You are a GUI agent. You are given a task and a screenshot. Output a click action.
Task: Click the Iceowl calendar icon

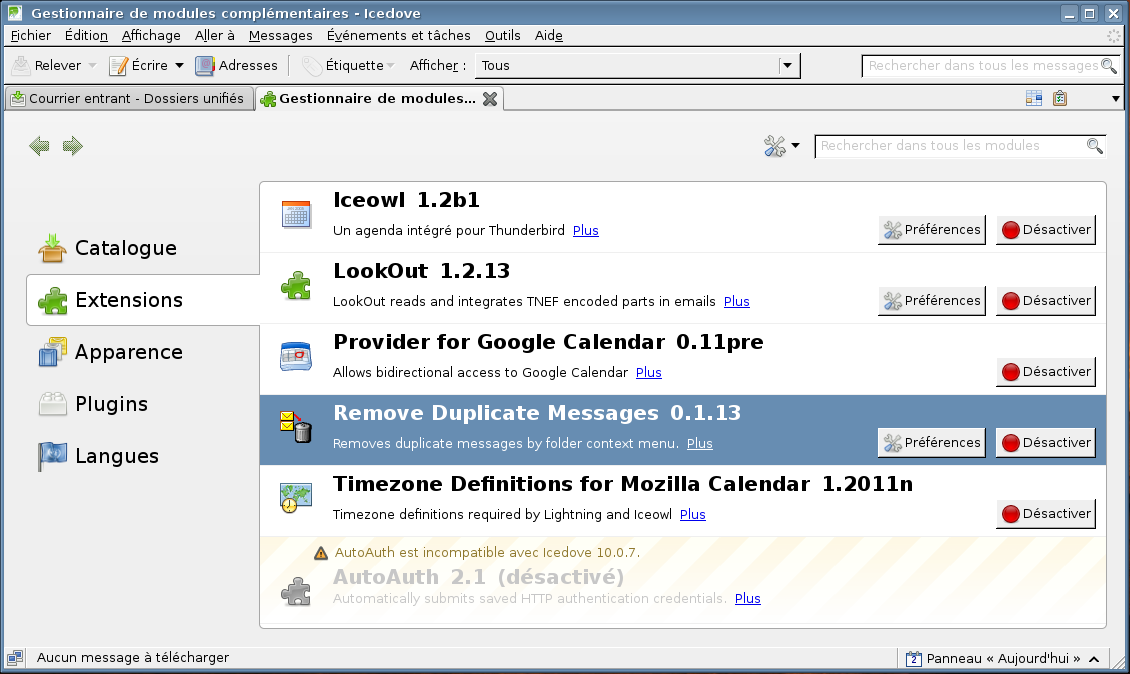click(x=296, y=214)
